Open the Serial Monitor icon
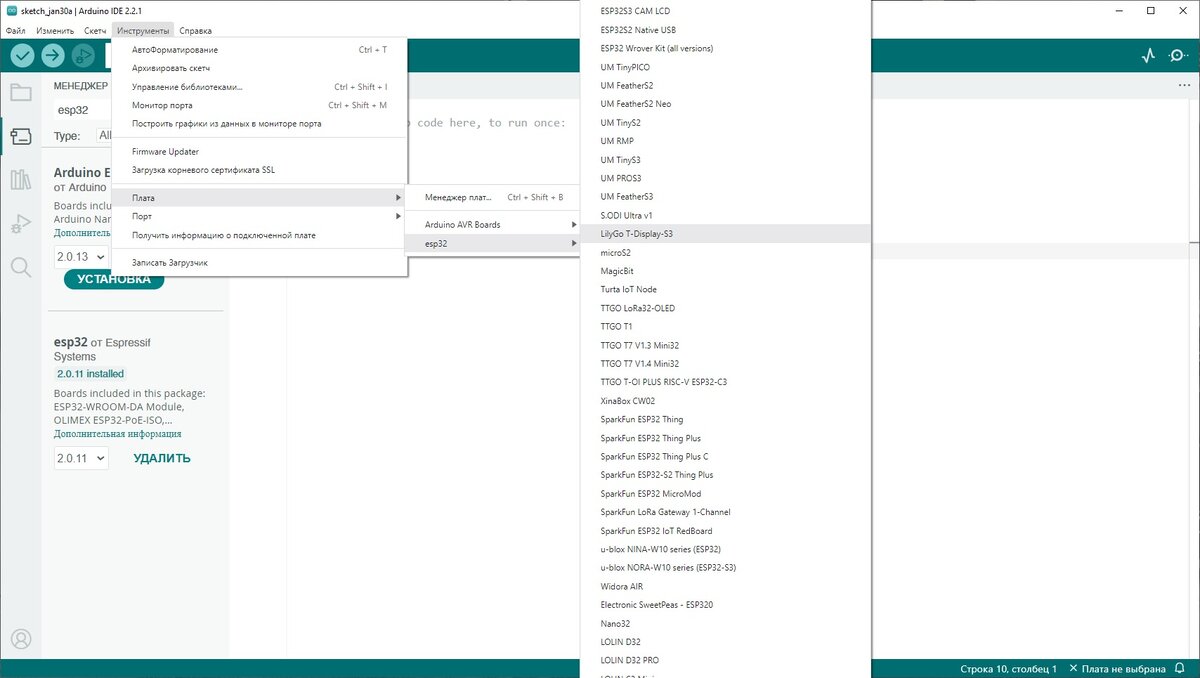1200x678 pixels. (1178, 56)
